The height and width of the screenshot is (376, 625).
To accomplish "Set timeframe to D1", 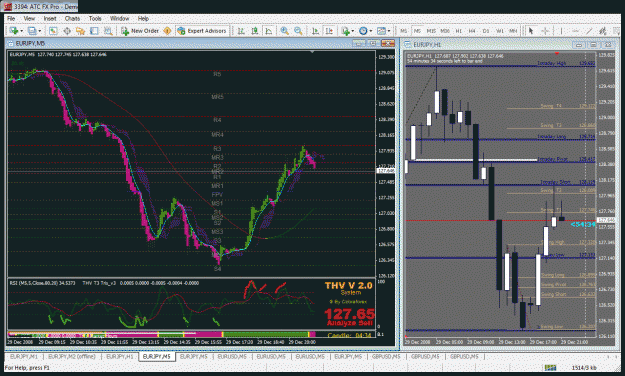I will [486, 31].
